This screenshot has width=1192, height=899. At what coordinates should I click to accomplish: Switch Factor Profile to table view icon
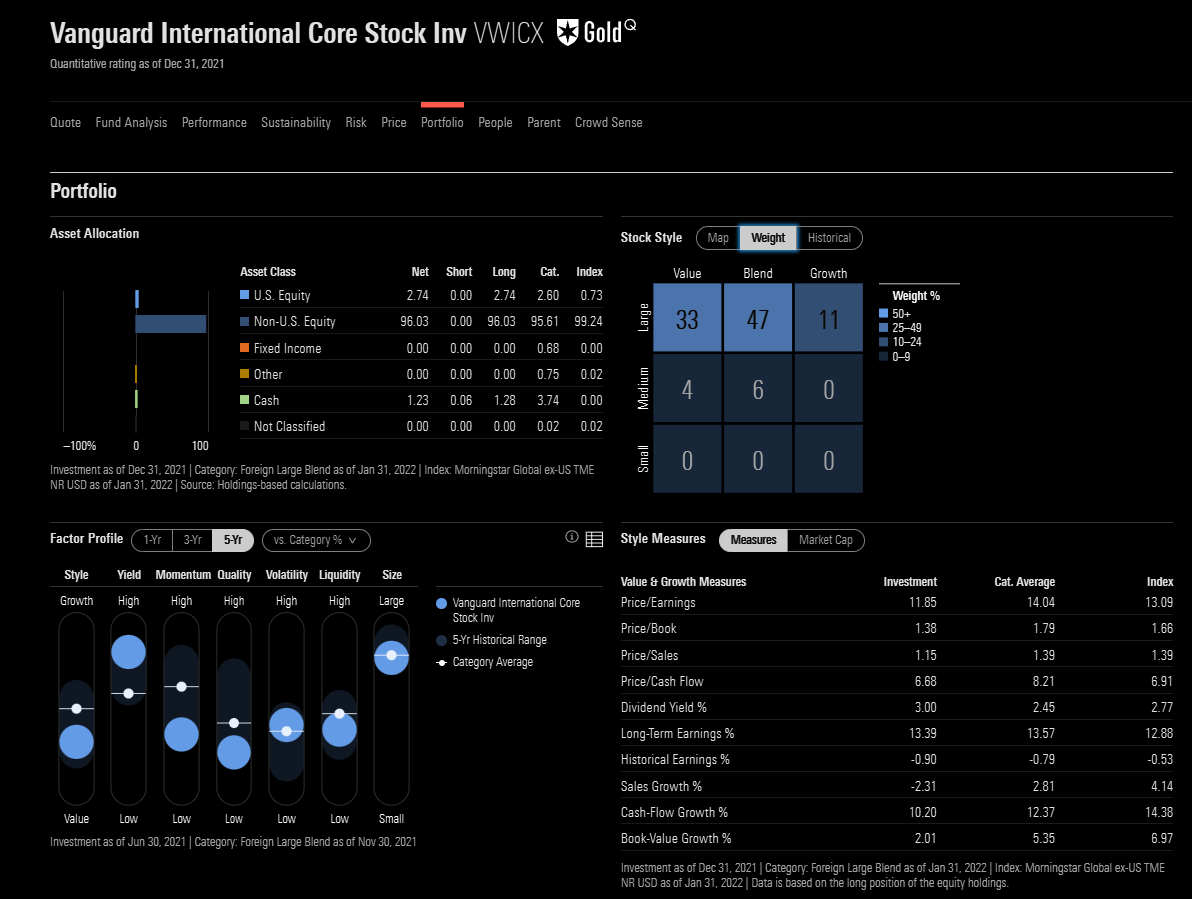(x=594, y=539)
